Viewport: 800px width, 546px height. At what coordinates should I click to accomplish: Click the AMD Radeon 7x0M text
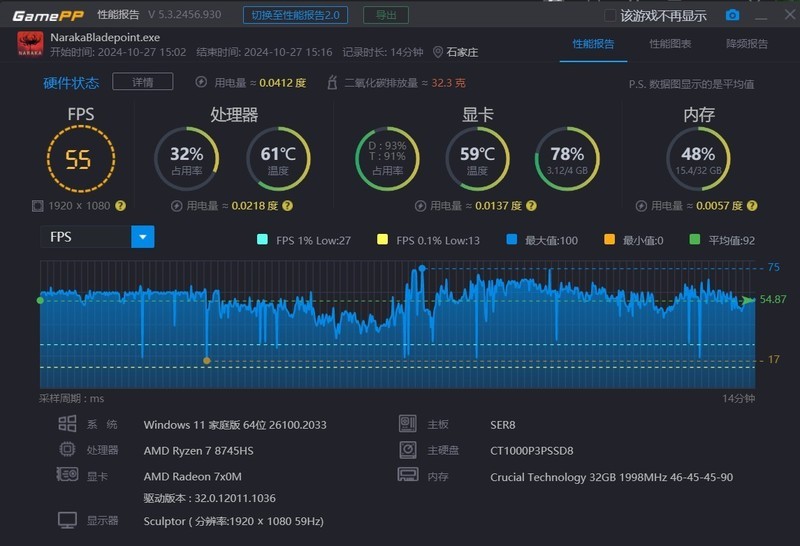click(x=193, y=477)
